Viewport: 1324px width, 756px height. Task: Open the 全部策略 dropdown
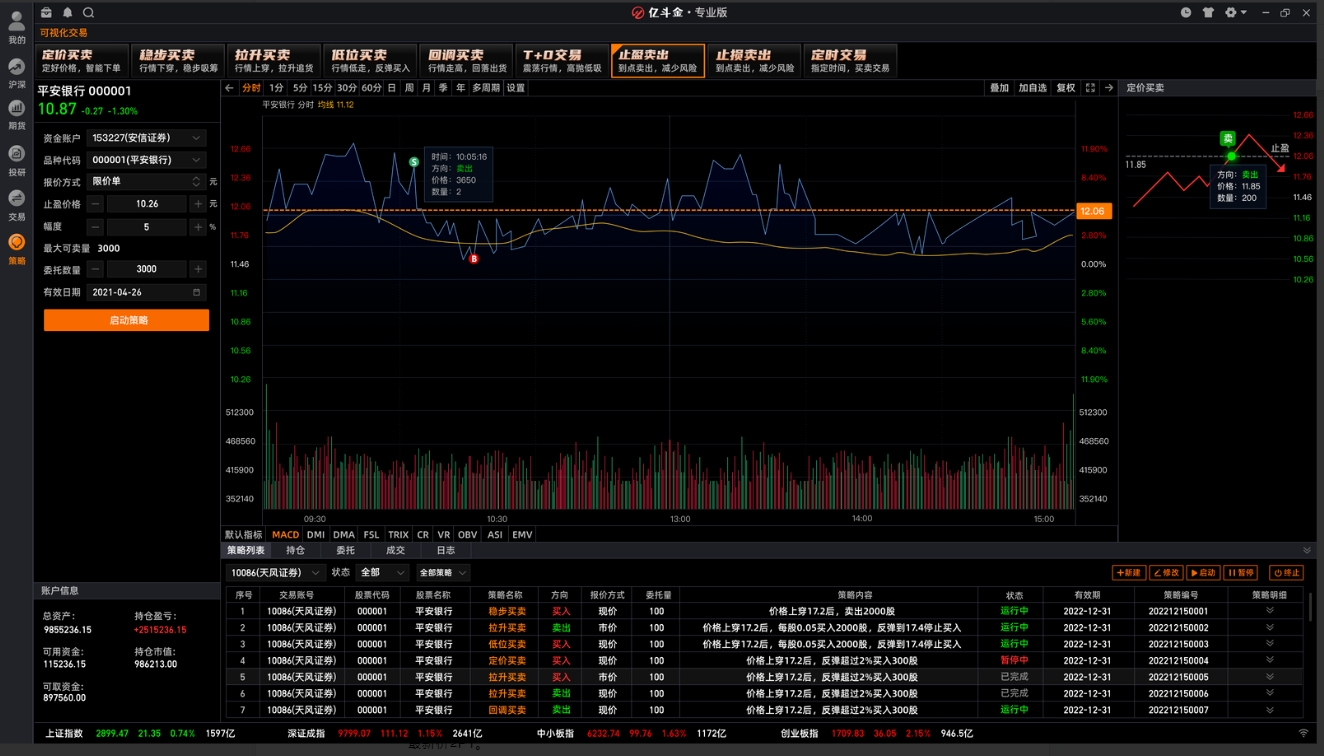pos(443,573)
